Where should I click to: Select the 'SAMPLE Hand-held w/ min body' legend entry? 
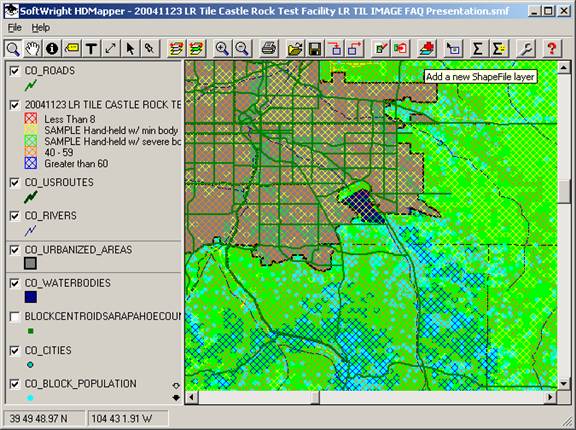(x=111, y=130)
